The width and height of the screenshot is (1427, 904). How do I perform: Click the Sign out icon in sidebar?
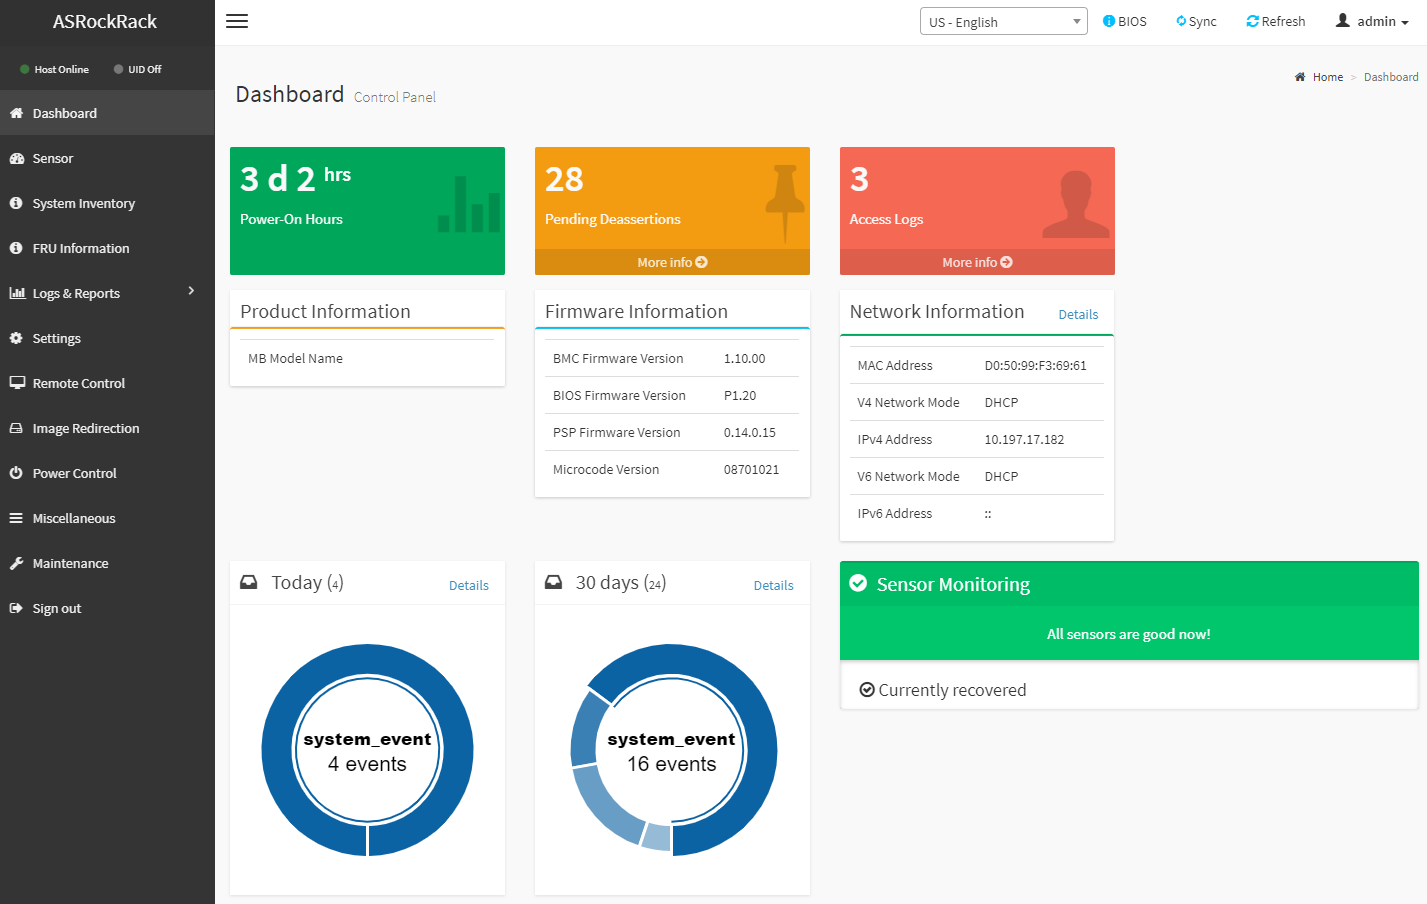tap(17, 608)
